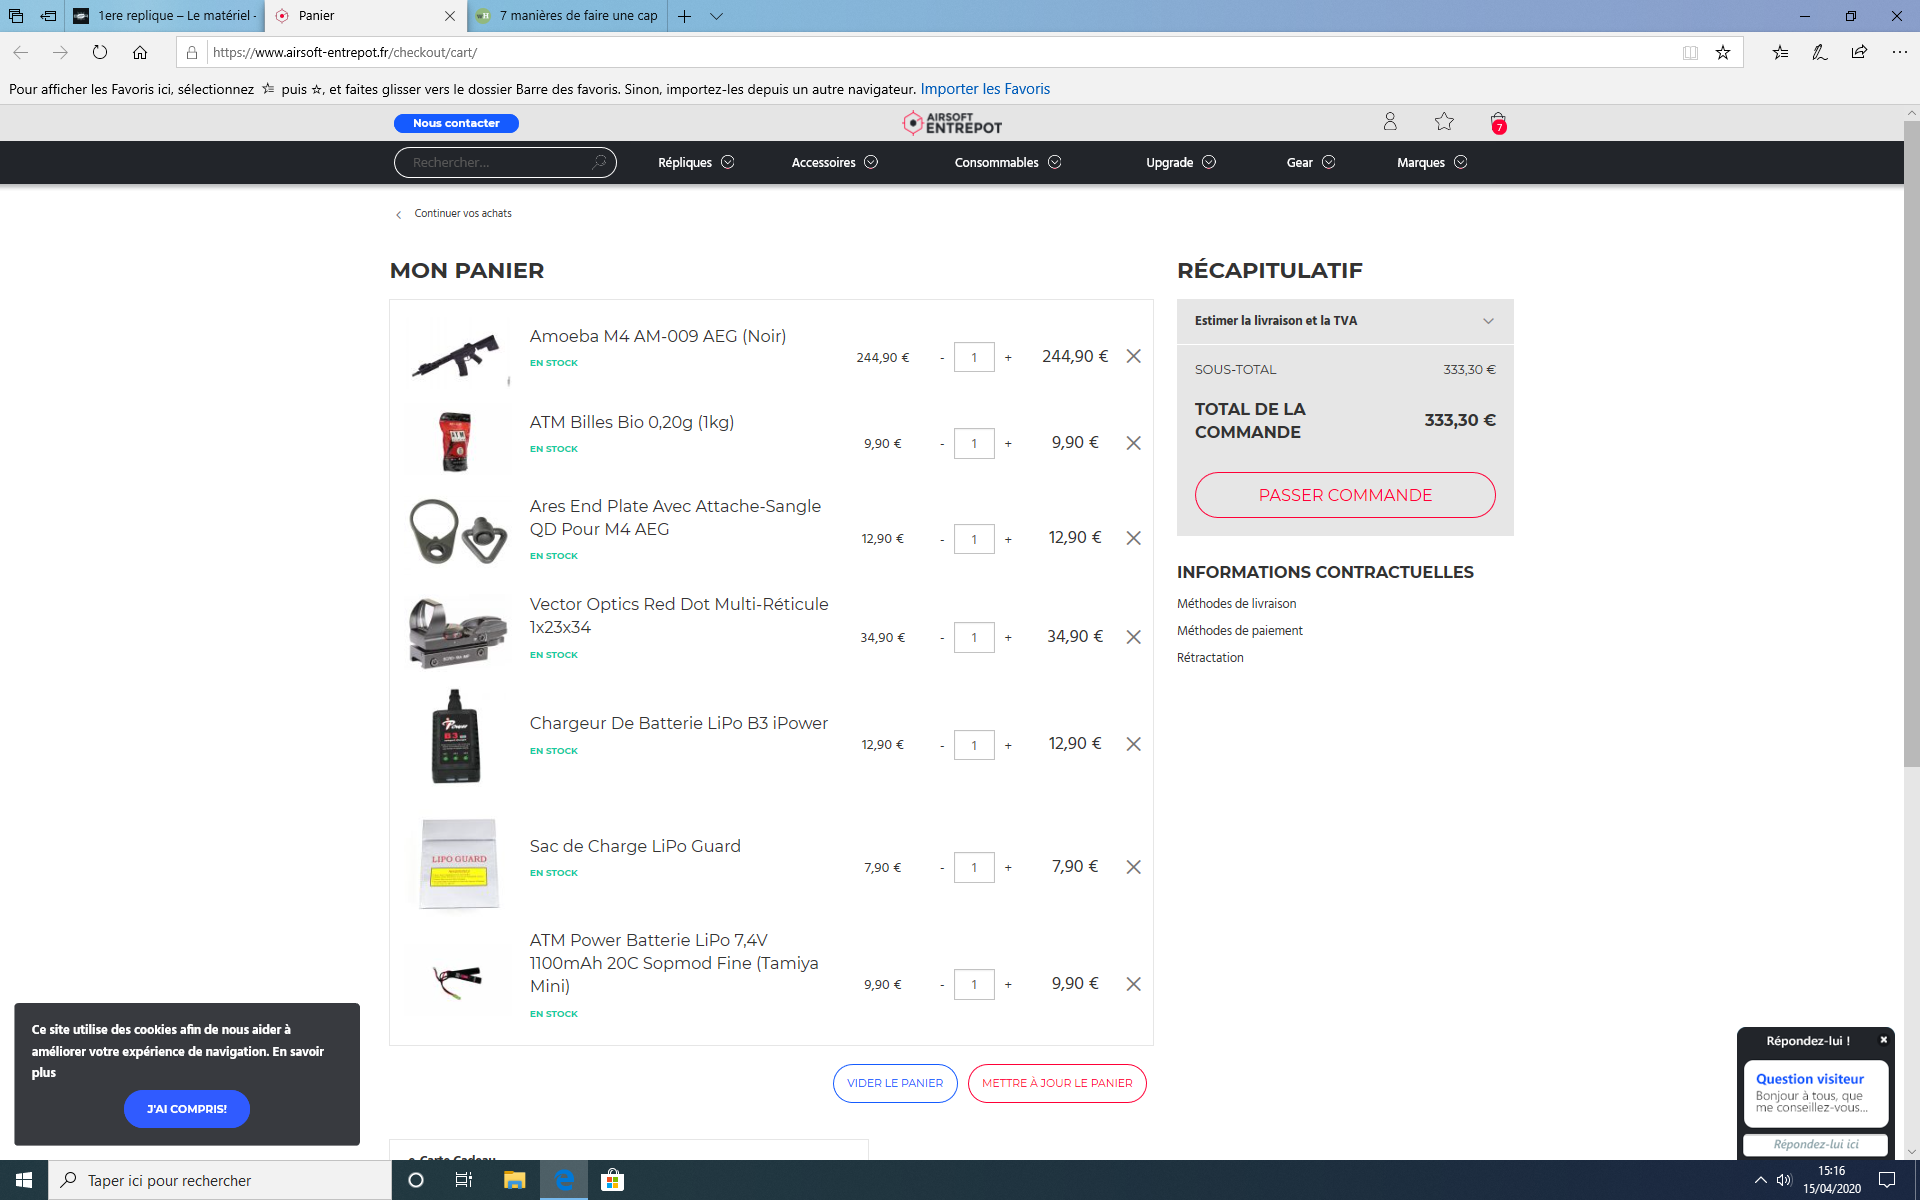Increase quantity of Amoeba M4 AM-009
Image resolution: width=1920 pixels, height=1200 pixels.
click(1008, 358)
